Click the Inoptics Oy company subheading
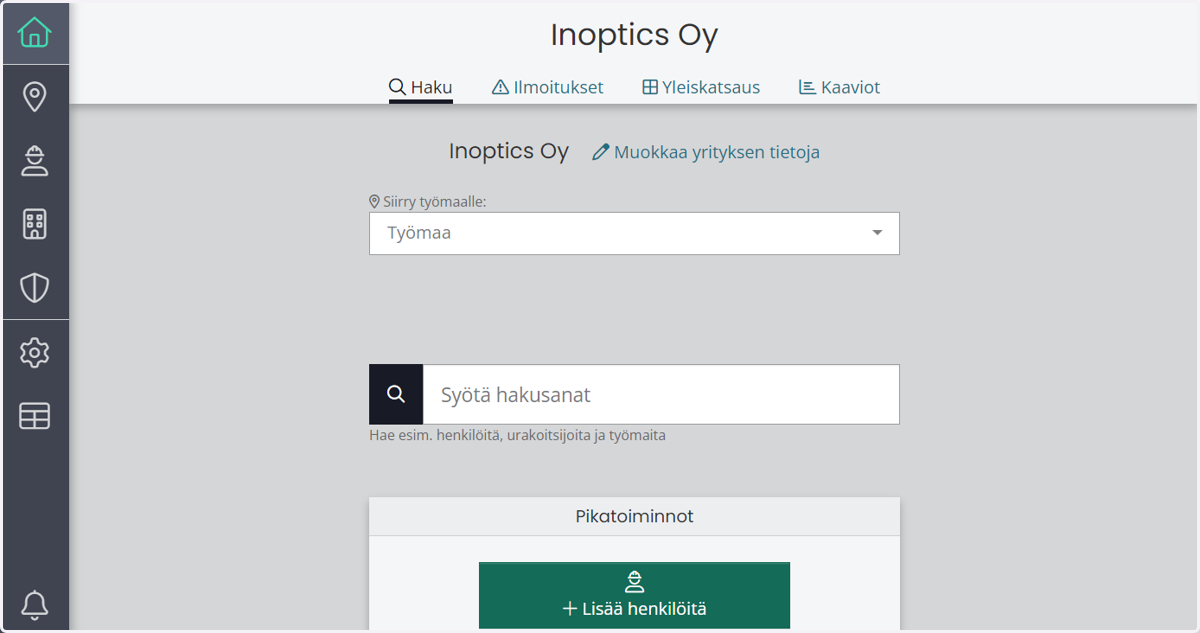This screenshot has height=633, width=1200. point(509,151)
